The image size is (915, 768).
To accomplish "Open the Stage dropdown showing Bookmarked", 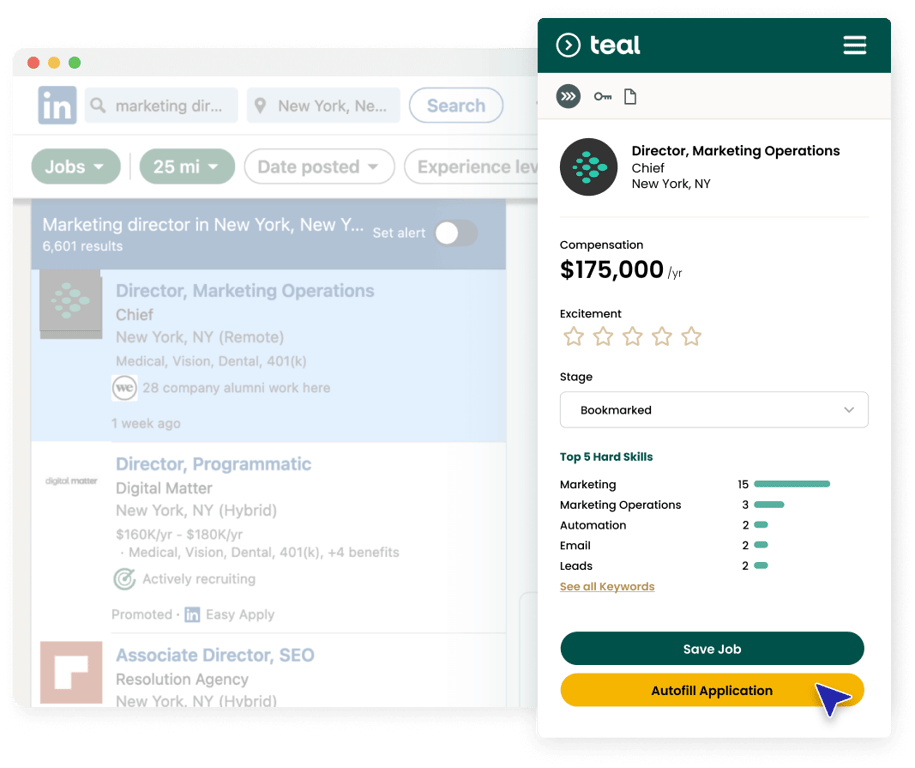I will click(x=714, y=410).
